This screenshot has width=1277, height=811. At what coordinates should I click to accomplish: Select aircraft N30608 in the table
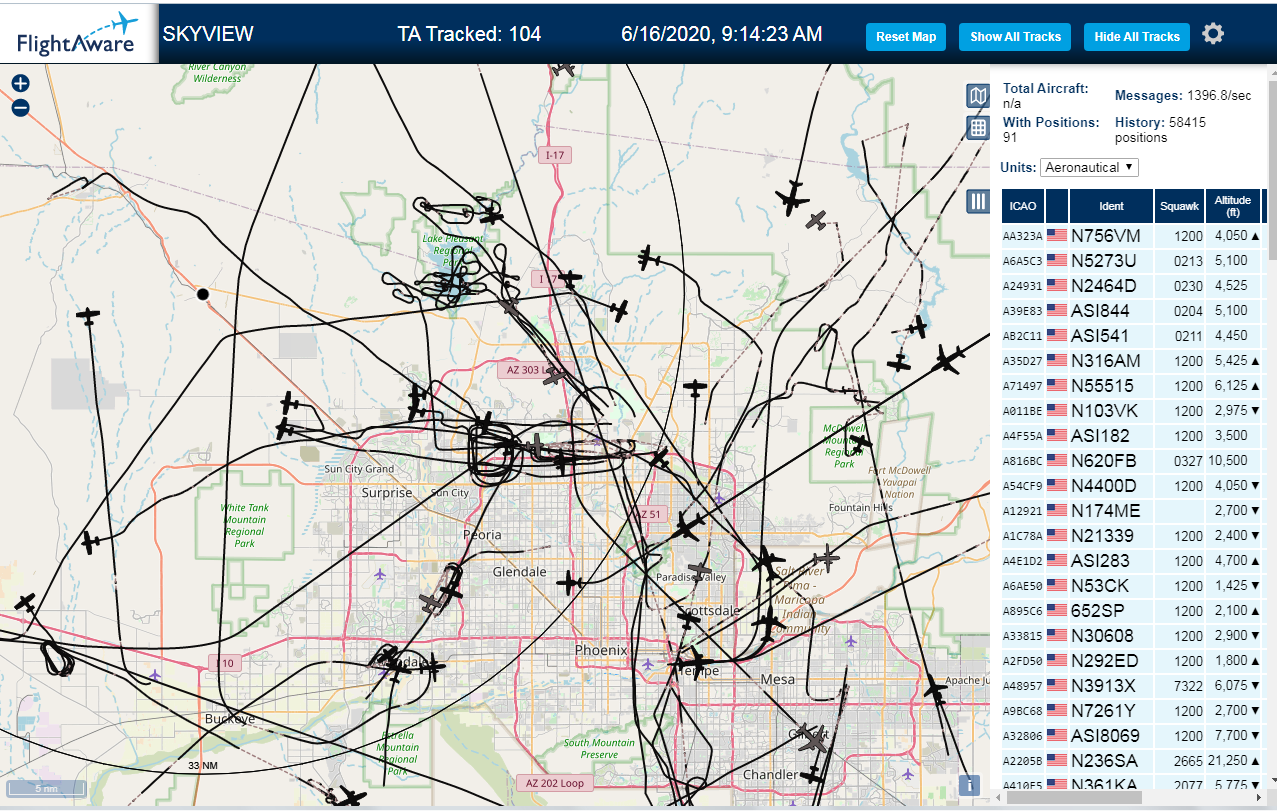(x=1102, y=636)
